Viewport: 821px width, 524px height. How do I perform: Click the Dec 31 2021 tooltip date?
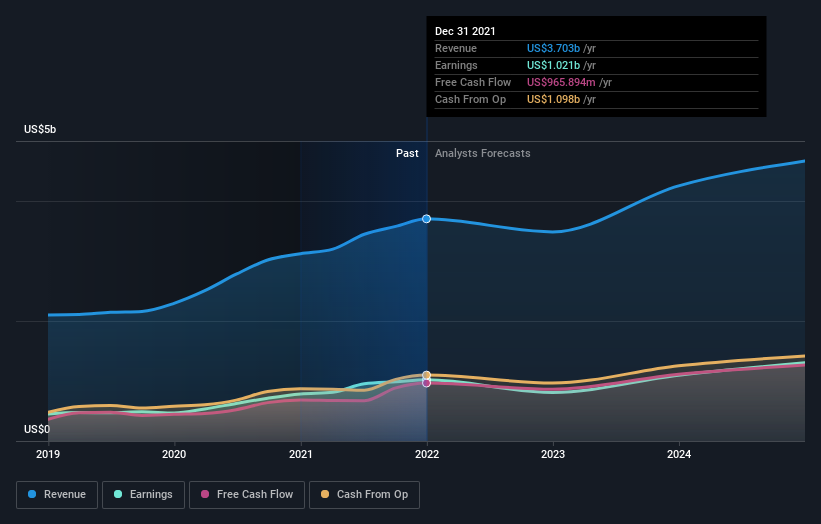pyautogui.click(x=465, y=31)
